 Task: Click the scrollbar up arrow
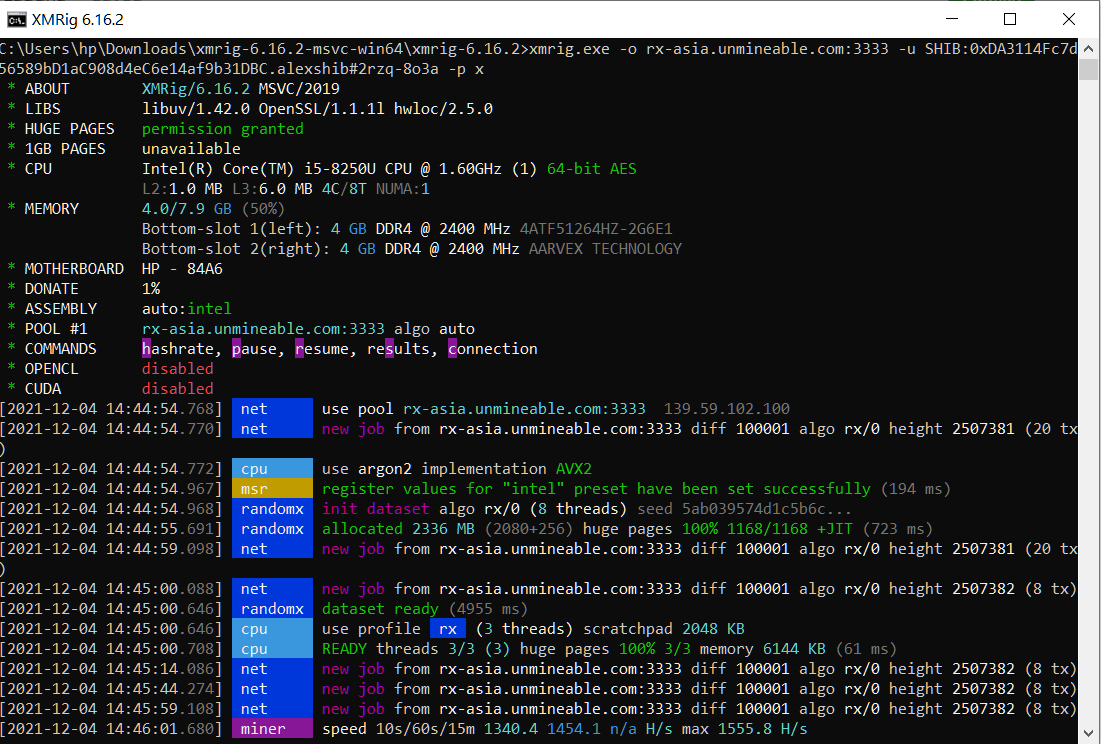pos(1088,49)
